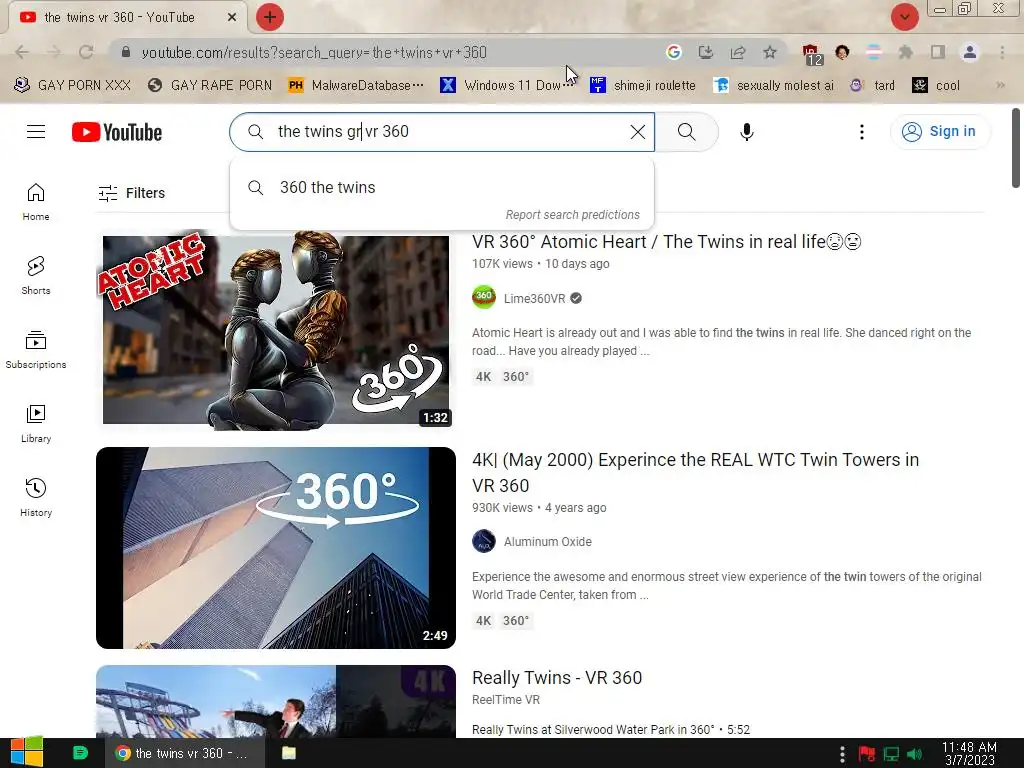Click the Aluminum Oxide channel avatar

tap(484, 541)
